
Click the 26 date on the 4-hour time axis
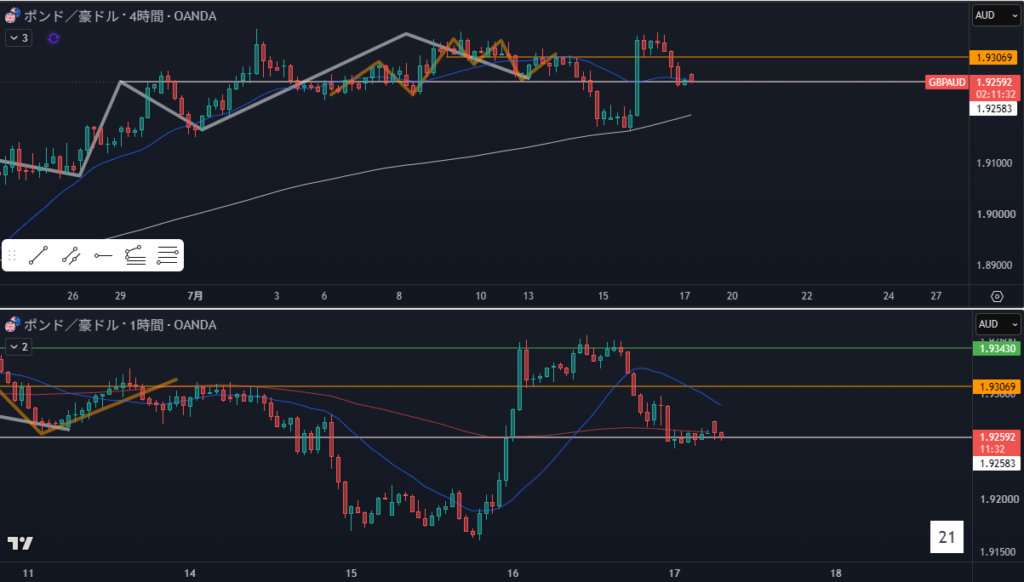[72, 296]
